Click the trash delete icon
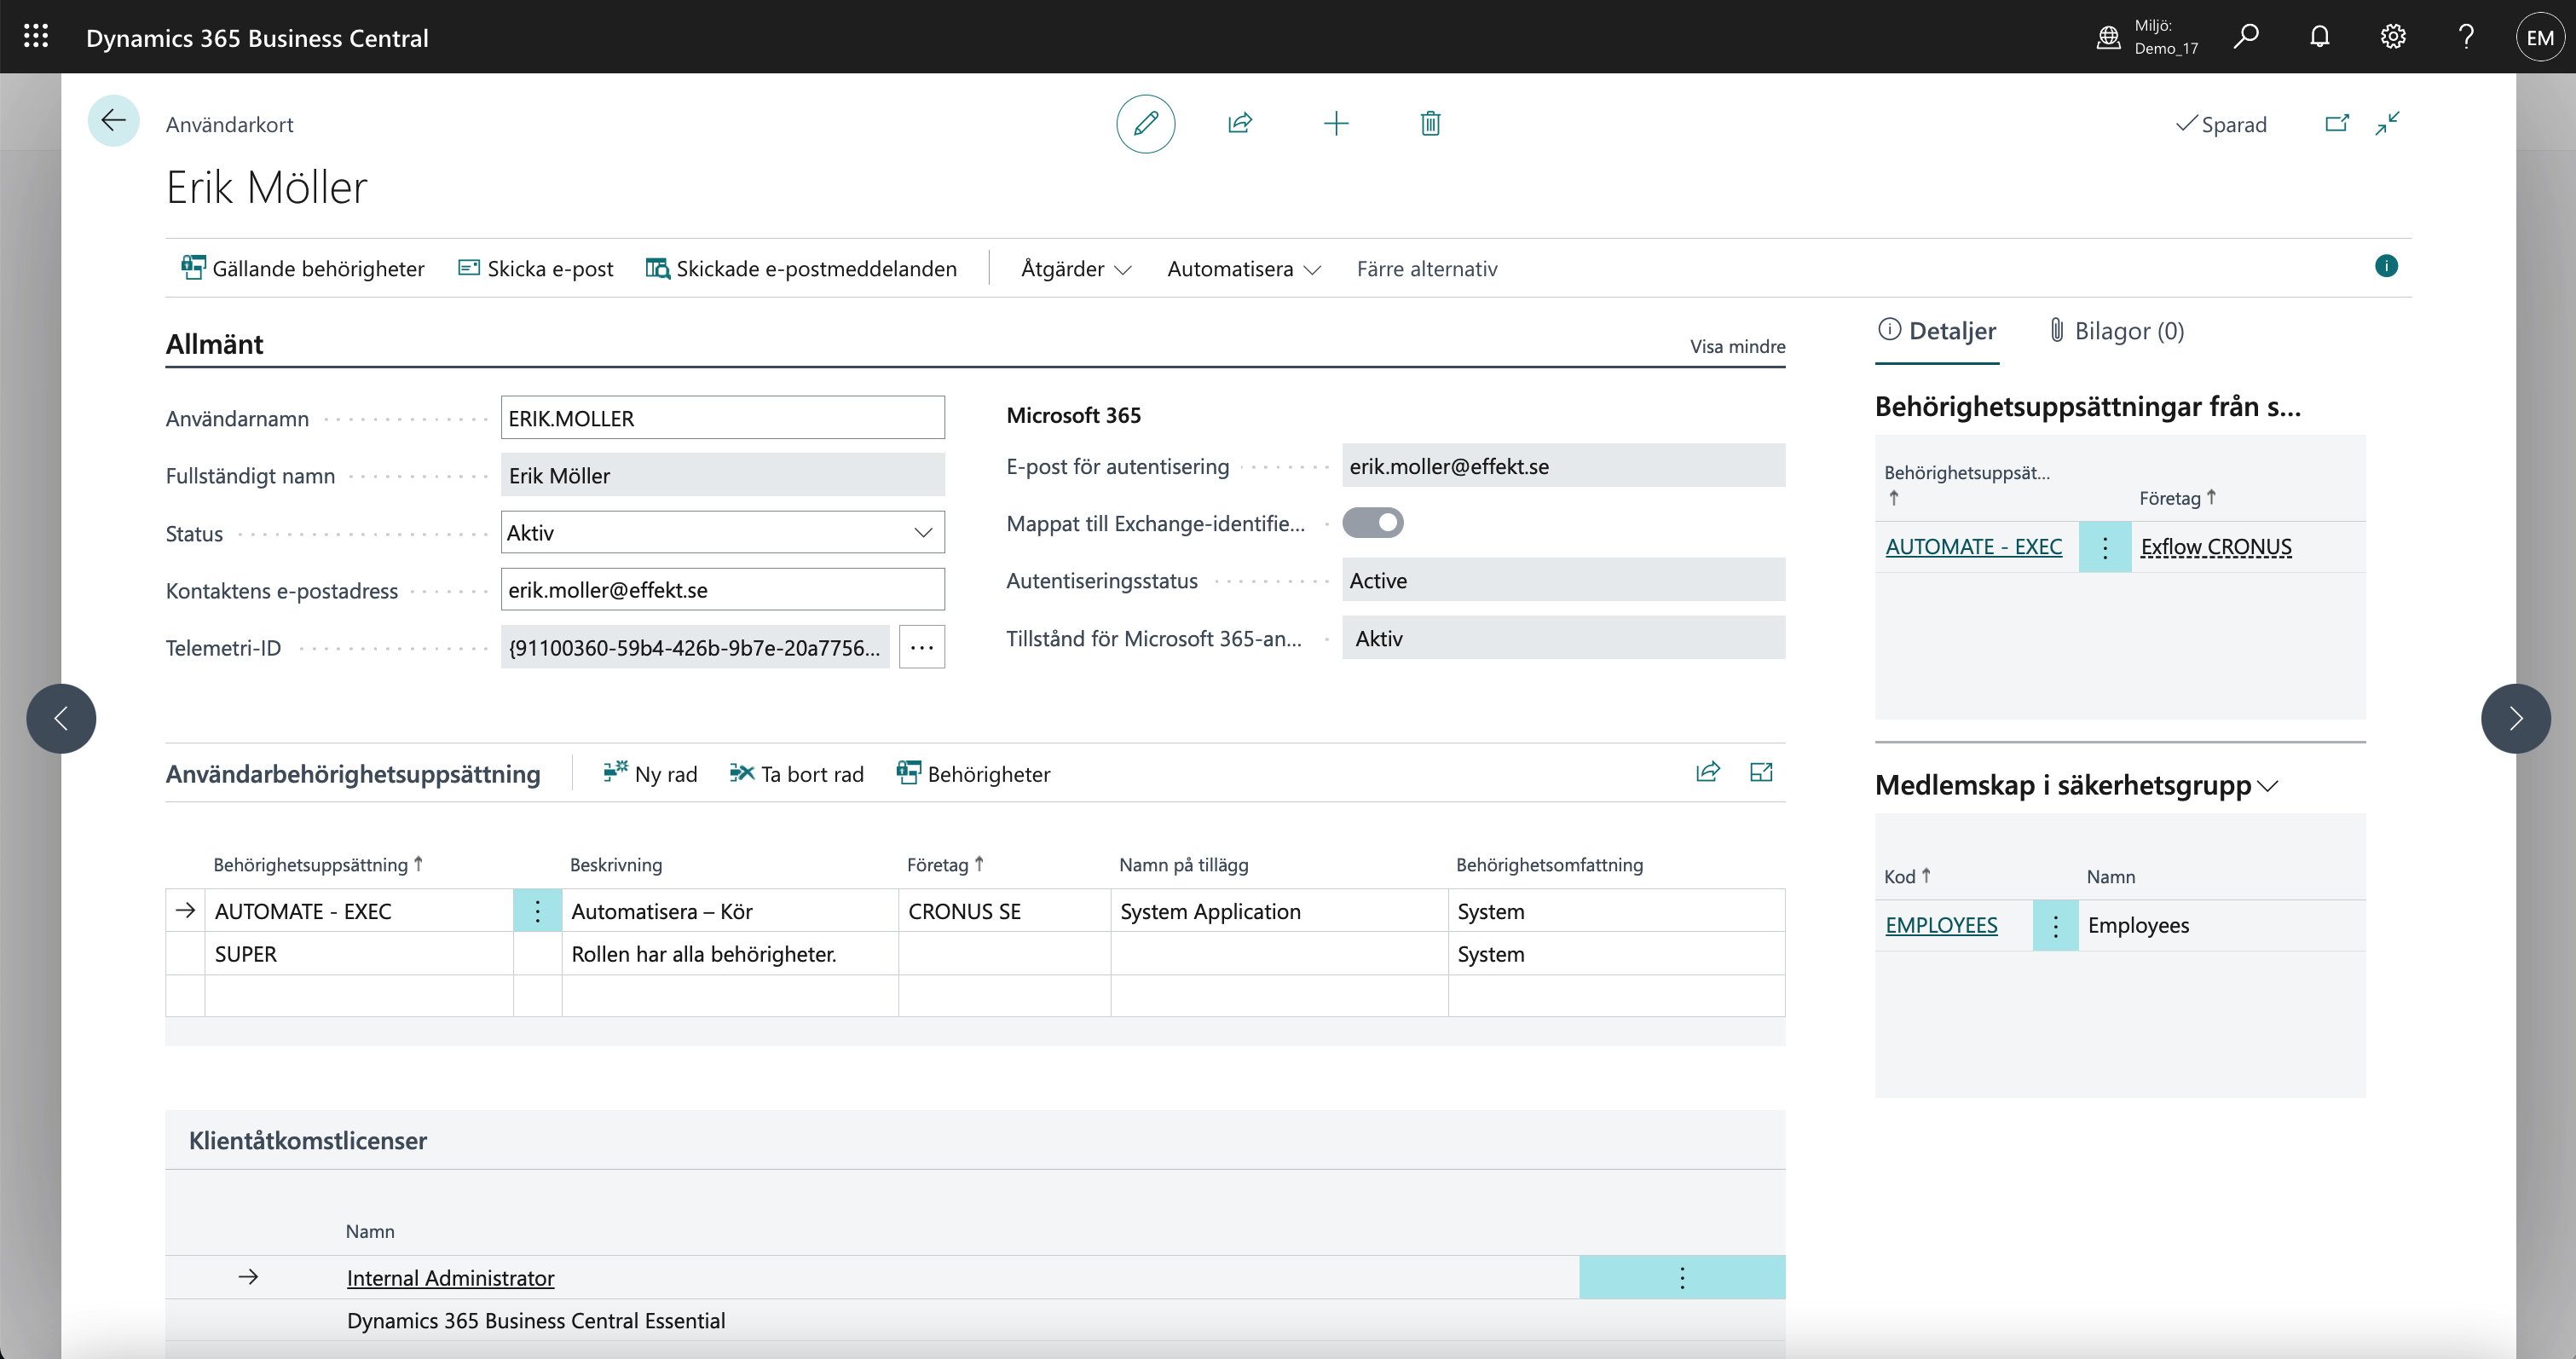 [x=1430, y=123]
